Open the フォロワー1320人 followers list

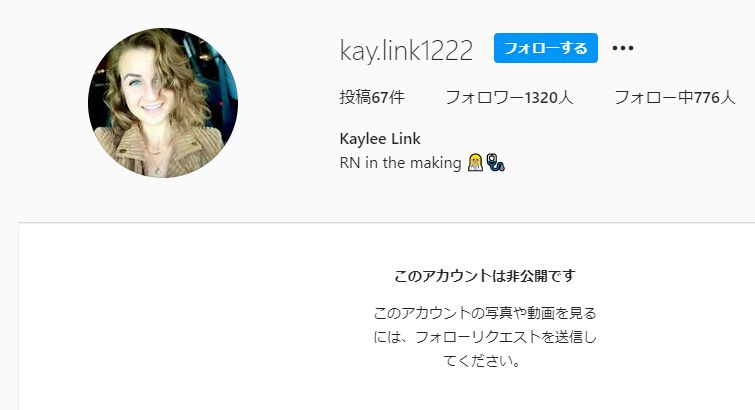click(509, 98)
